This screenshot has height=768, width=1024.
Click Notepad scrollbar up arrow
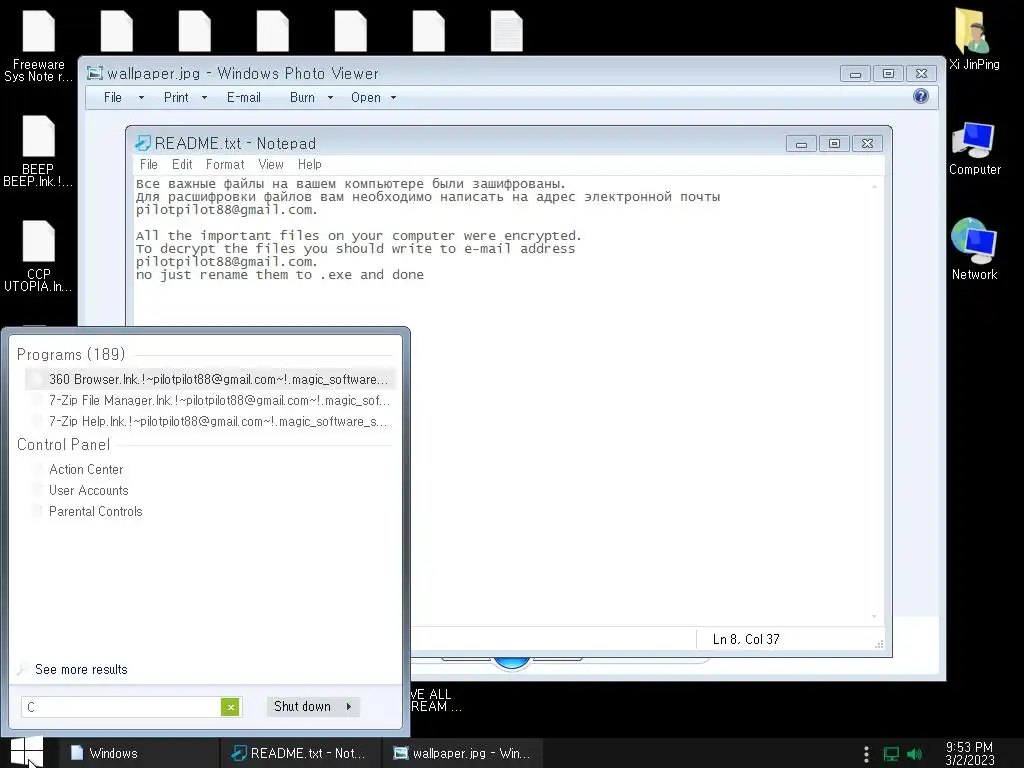click(874, 186)
